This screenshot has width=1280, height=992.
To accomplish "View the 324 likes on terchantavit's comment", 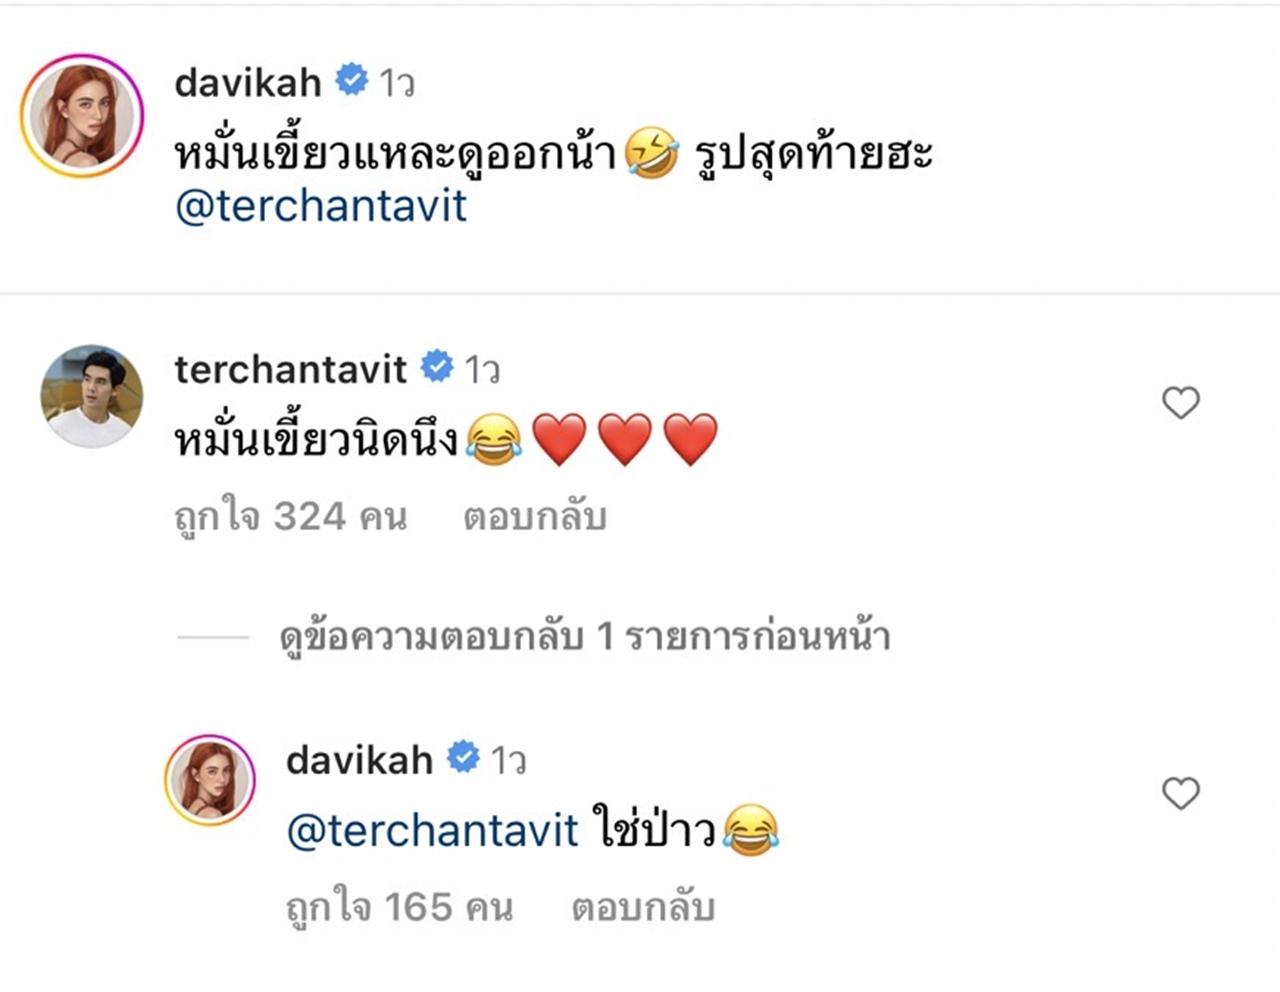I will [290, 517].
